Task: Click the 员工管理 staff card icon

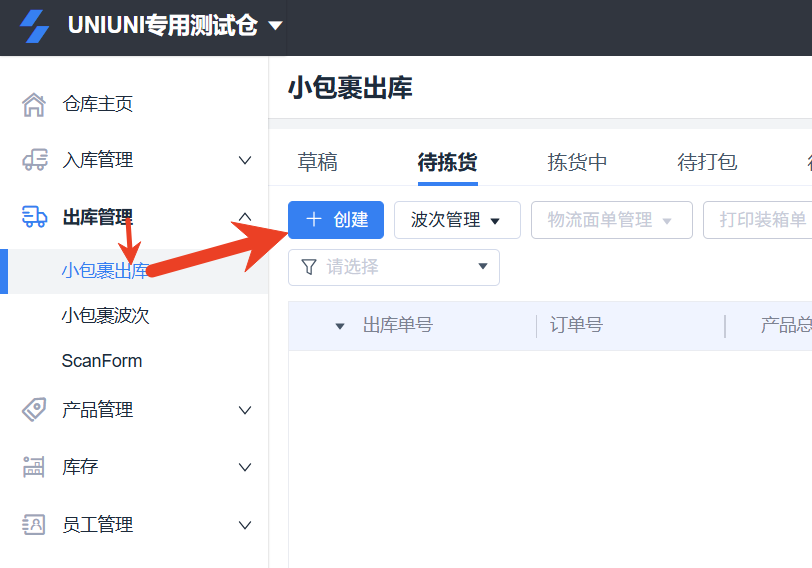Action: pos(34,525)
